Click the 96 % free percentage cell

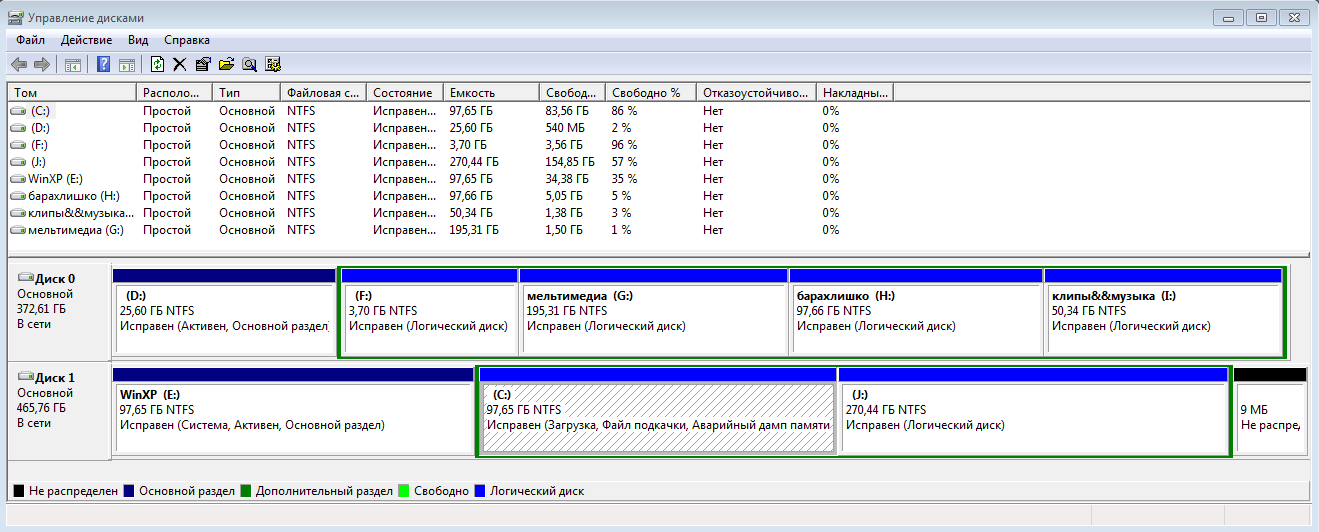point(625,145)
